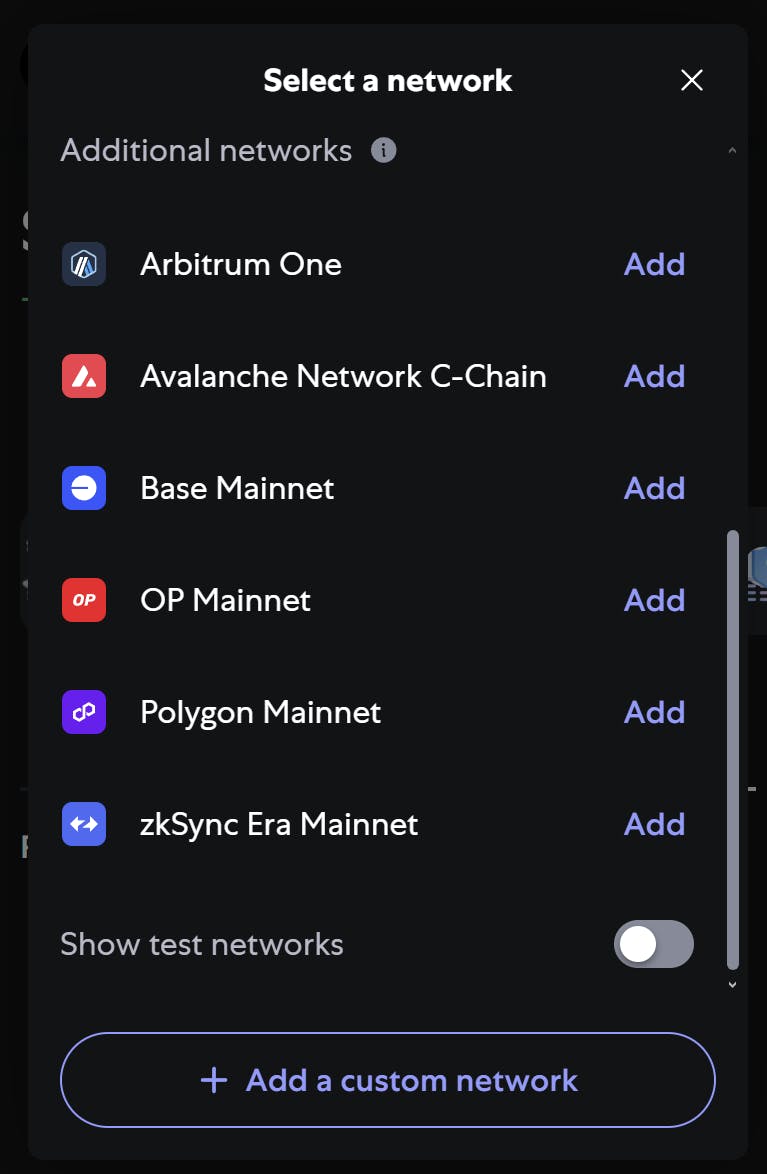Click the chevron beside Additional networks
The width and height of the screenshot is (767, 1174).
coord(732,148)
